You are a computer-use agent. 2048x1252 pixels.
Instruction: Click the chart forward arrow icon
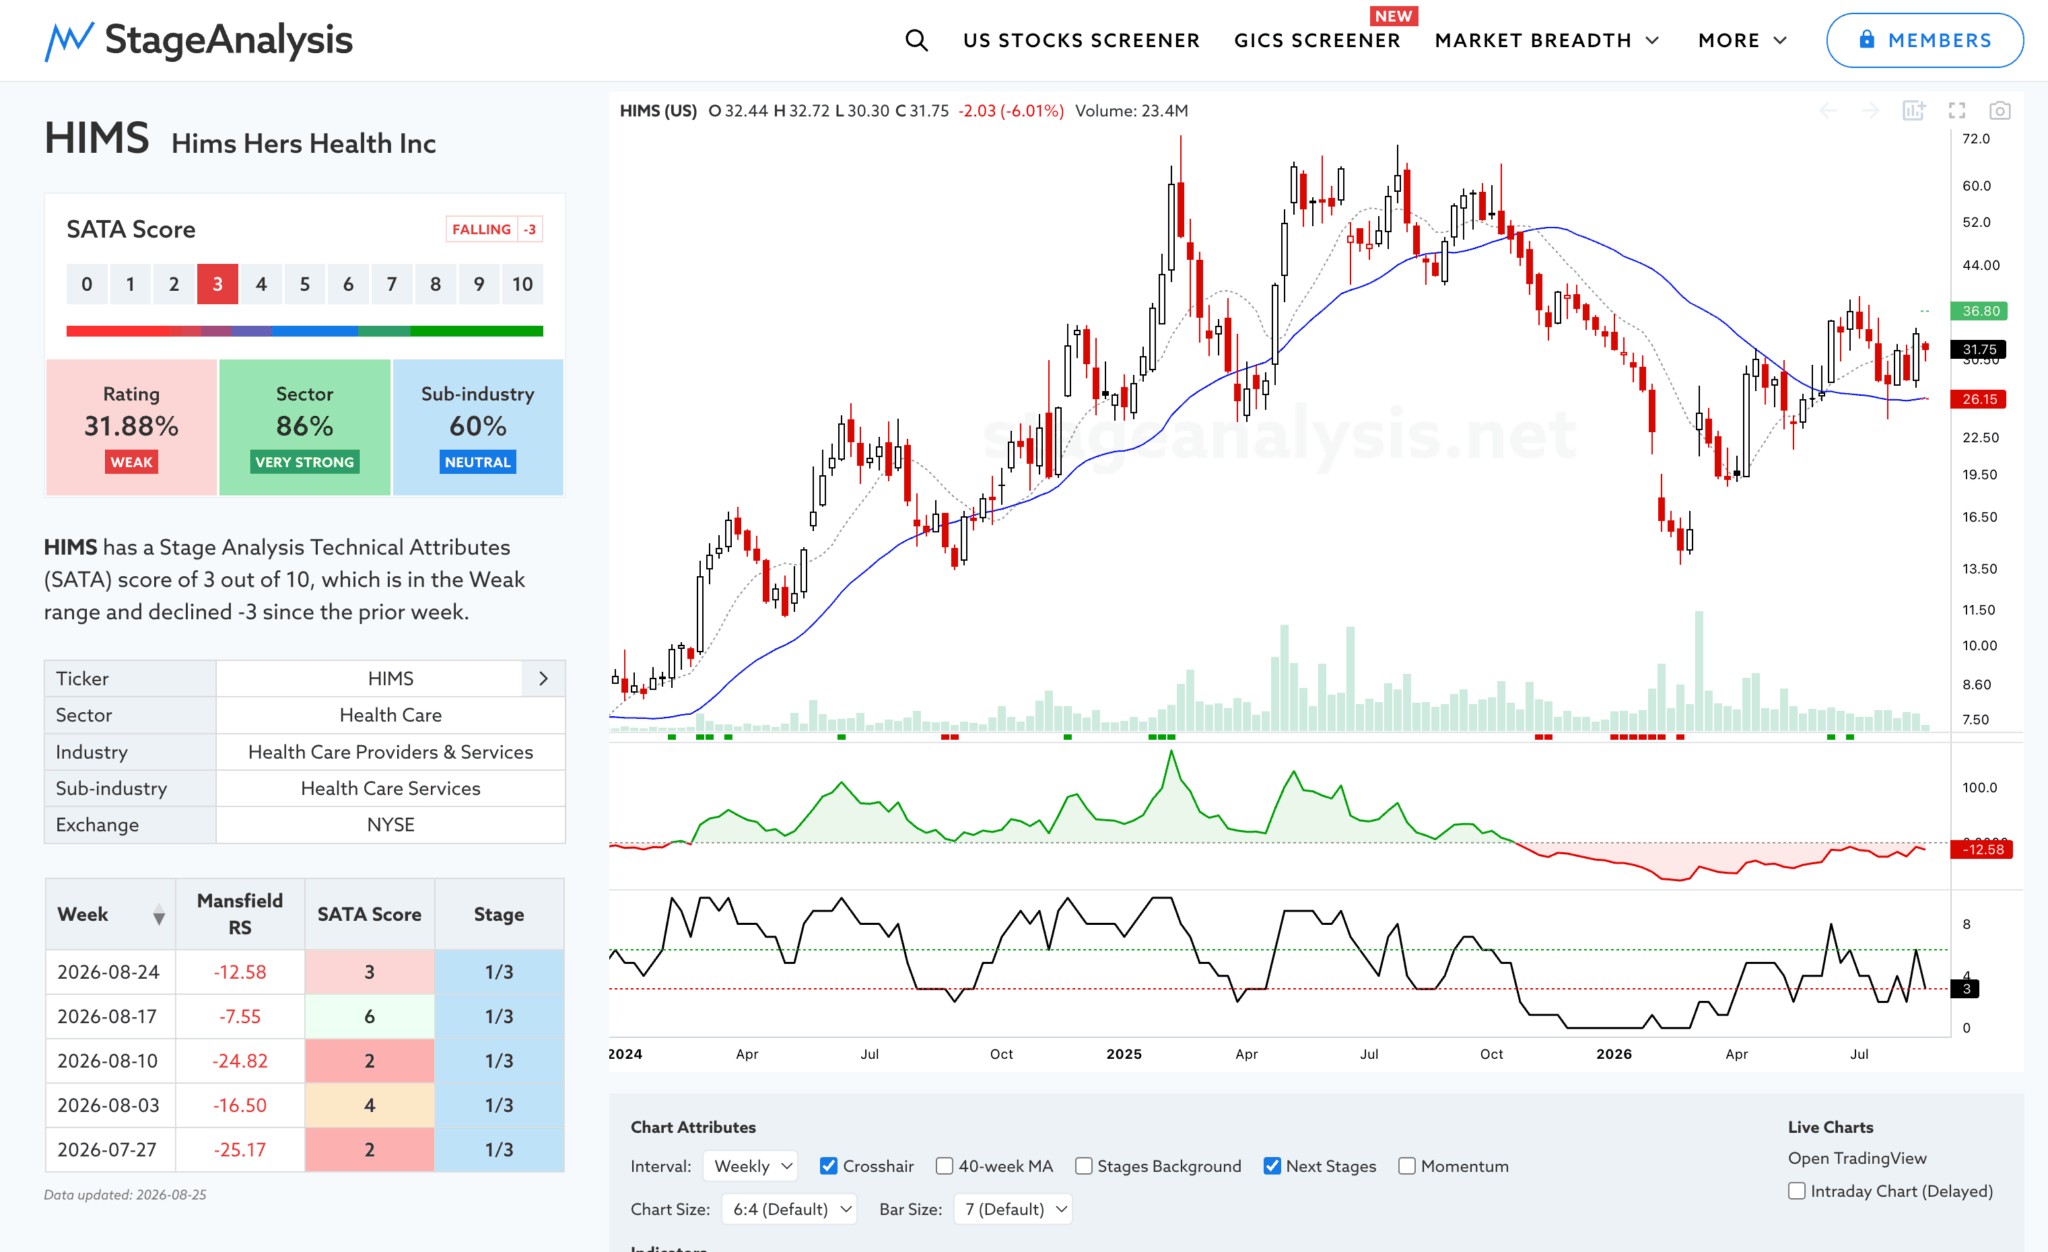click(x=1869, y=111)
